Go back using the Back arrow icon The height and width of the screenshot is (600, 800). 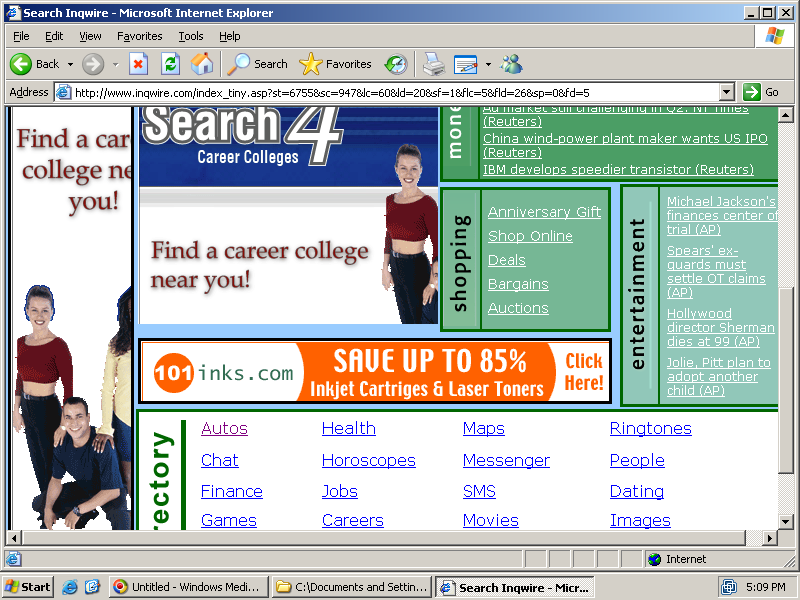21,64
